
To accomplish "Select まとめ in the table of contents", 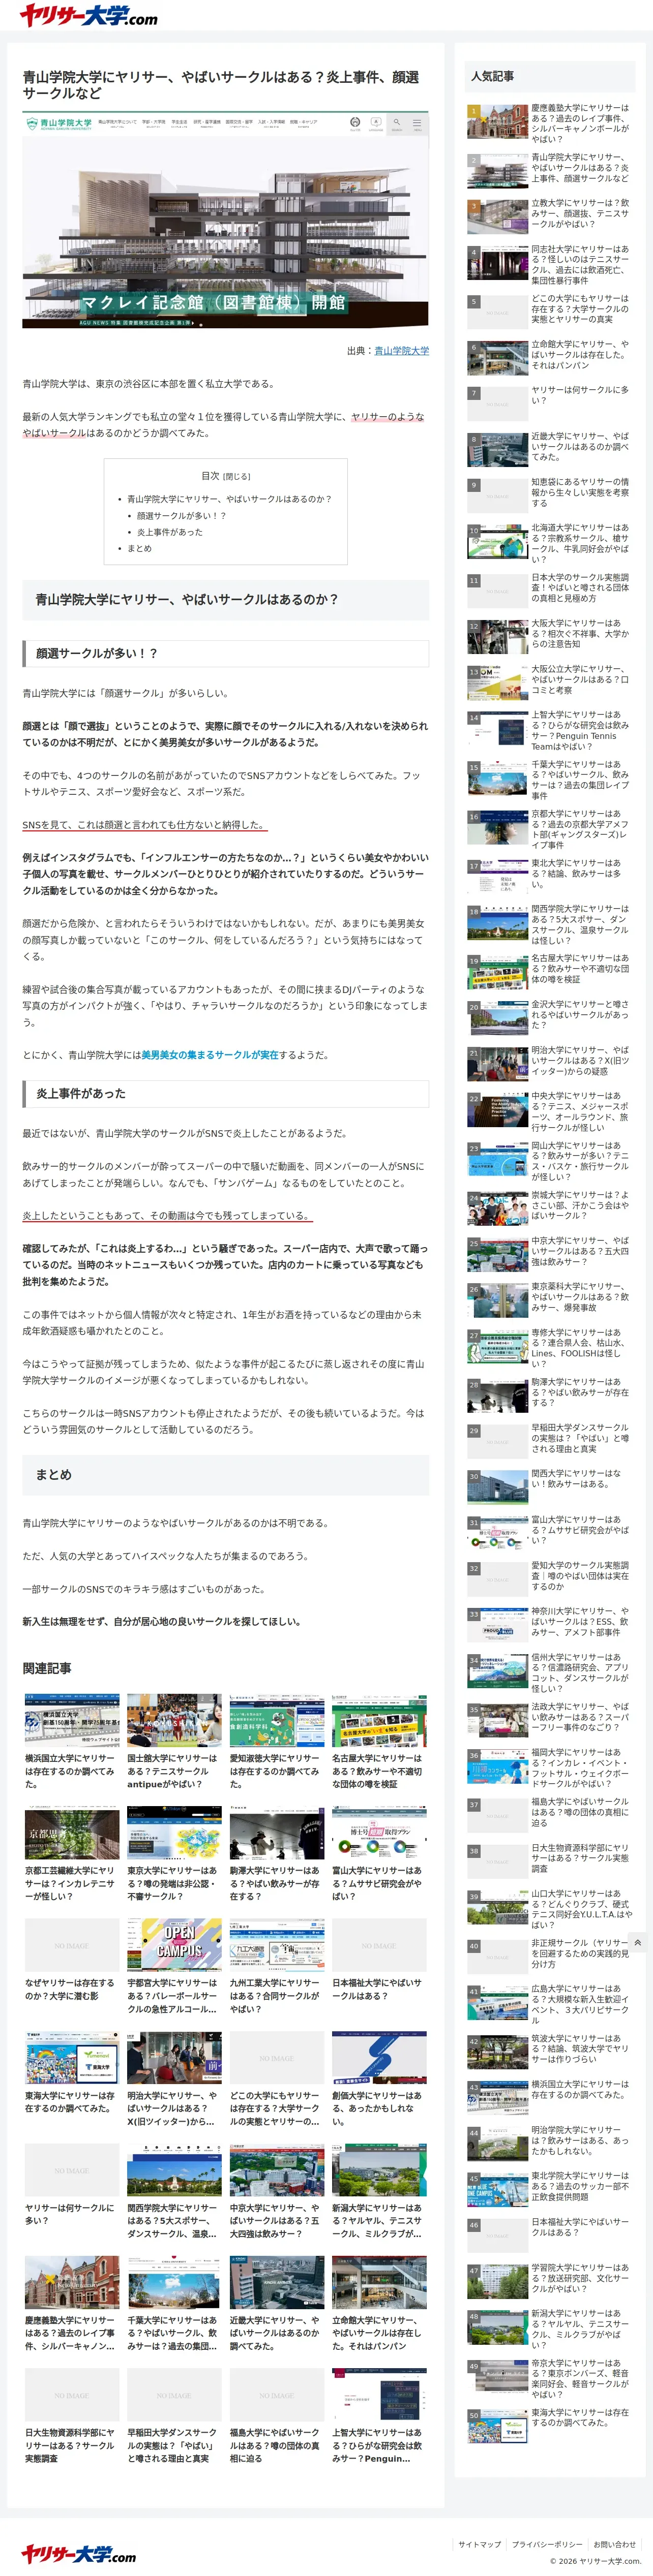I will [139, 549].
